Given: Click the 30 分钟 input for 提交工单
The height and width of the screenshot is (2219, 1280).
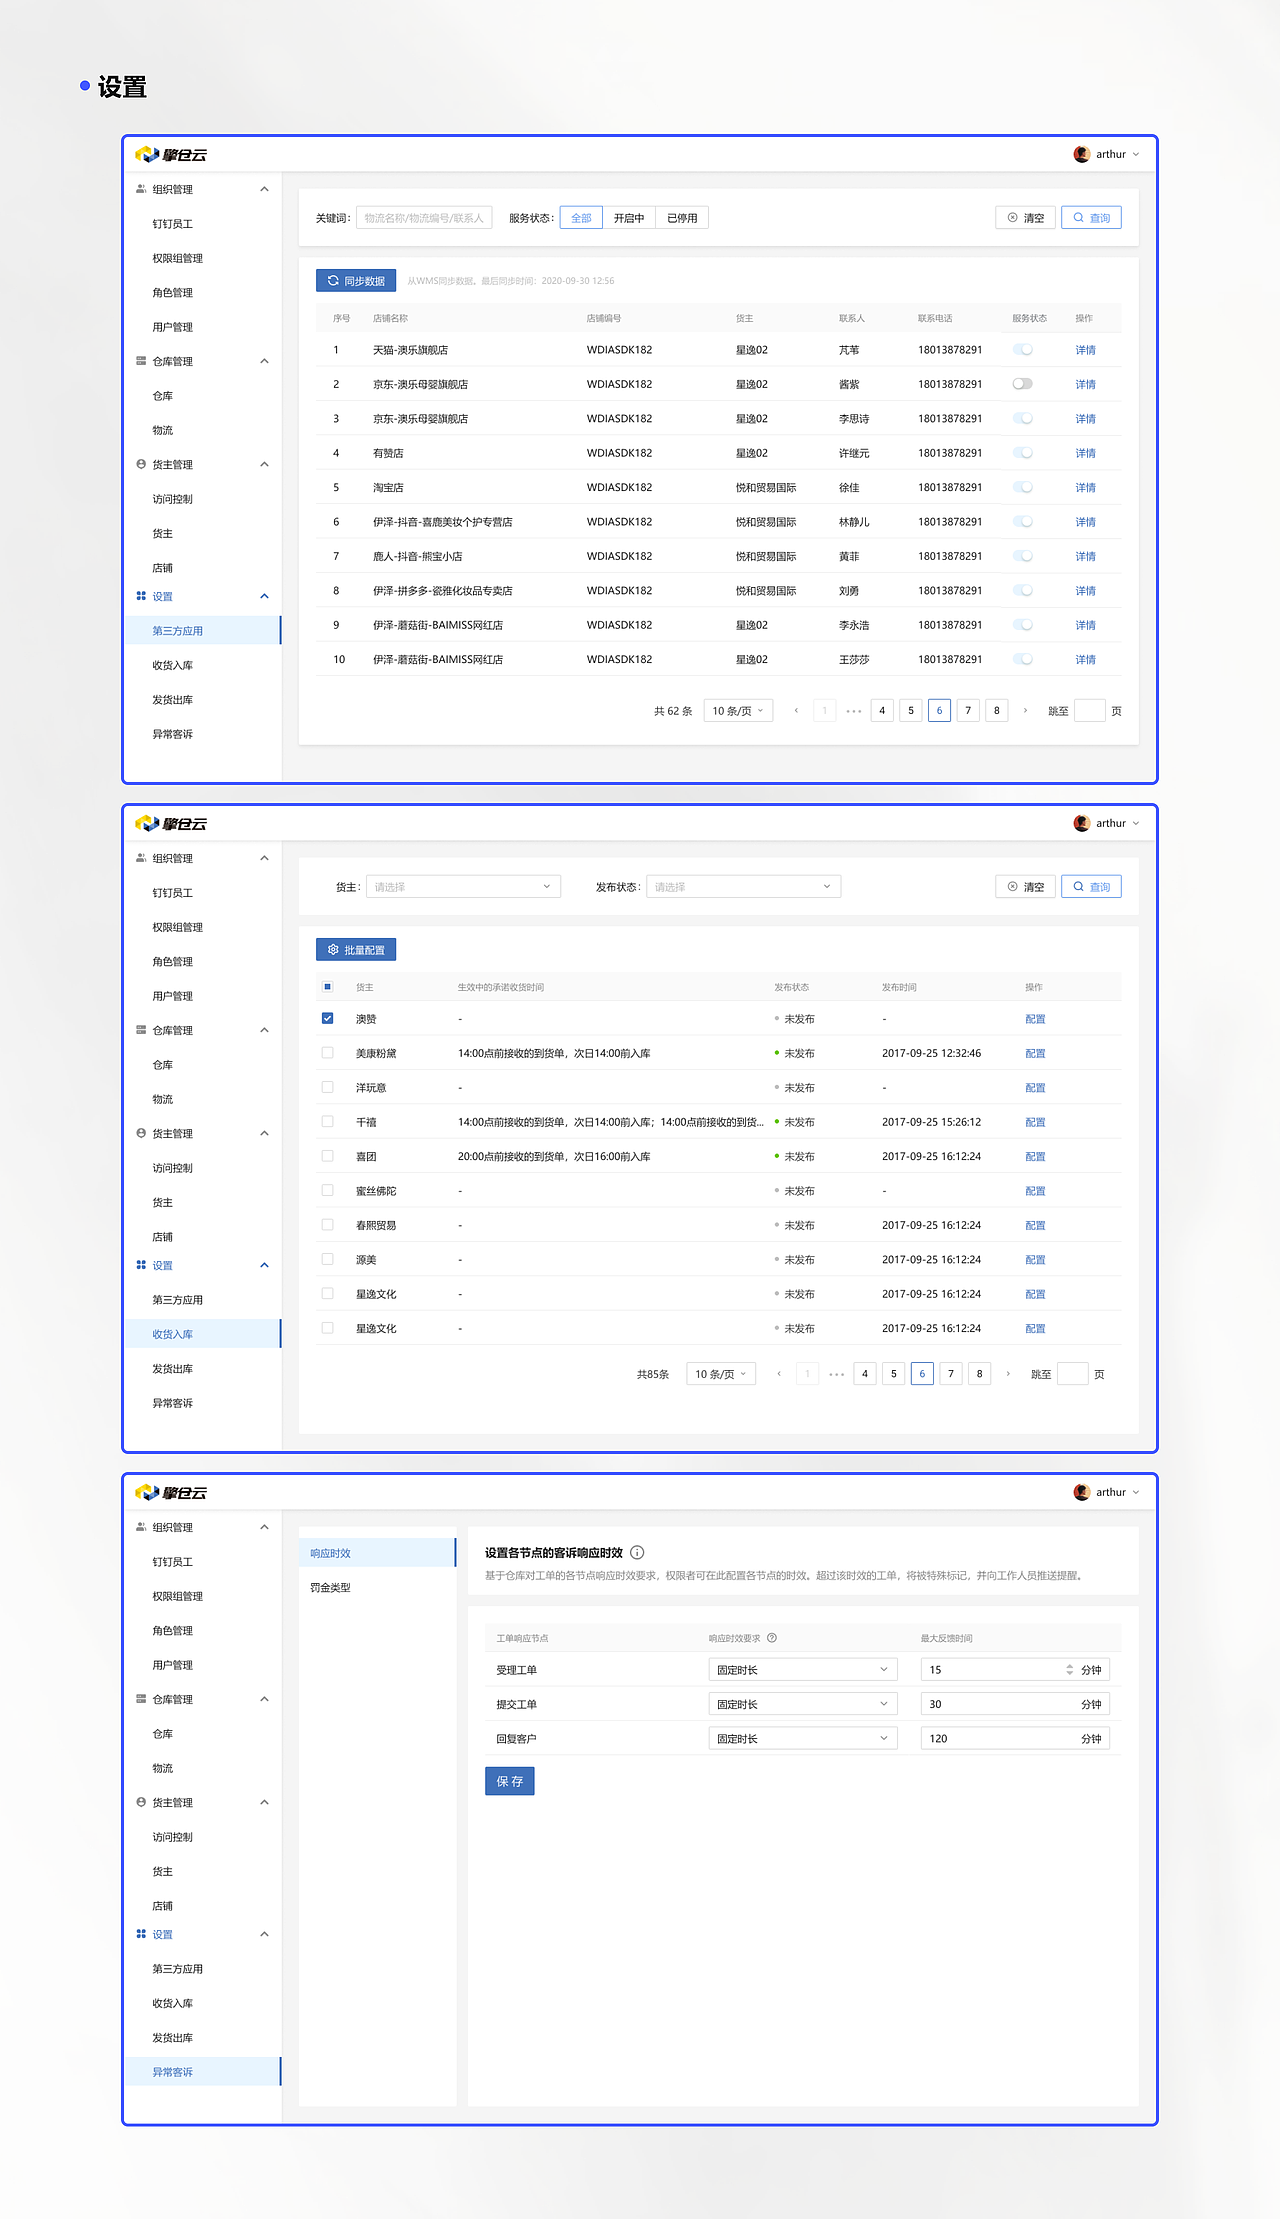Looking at the screenshot, I should (1015, 1704).
